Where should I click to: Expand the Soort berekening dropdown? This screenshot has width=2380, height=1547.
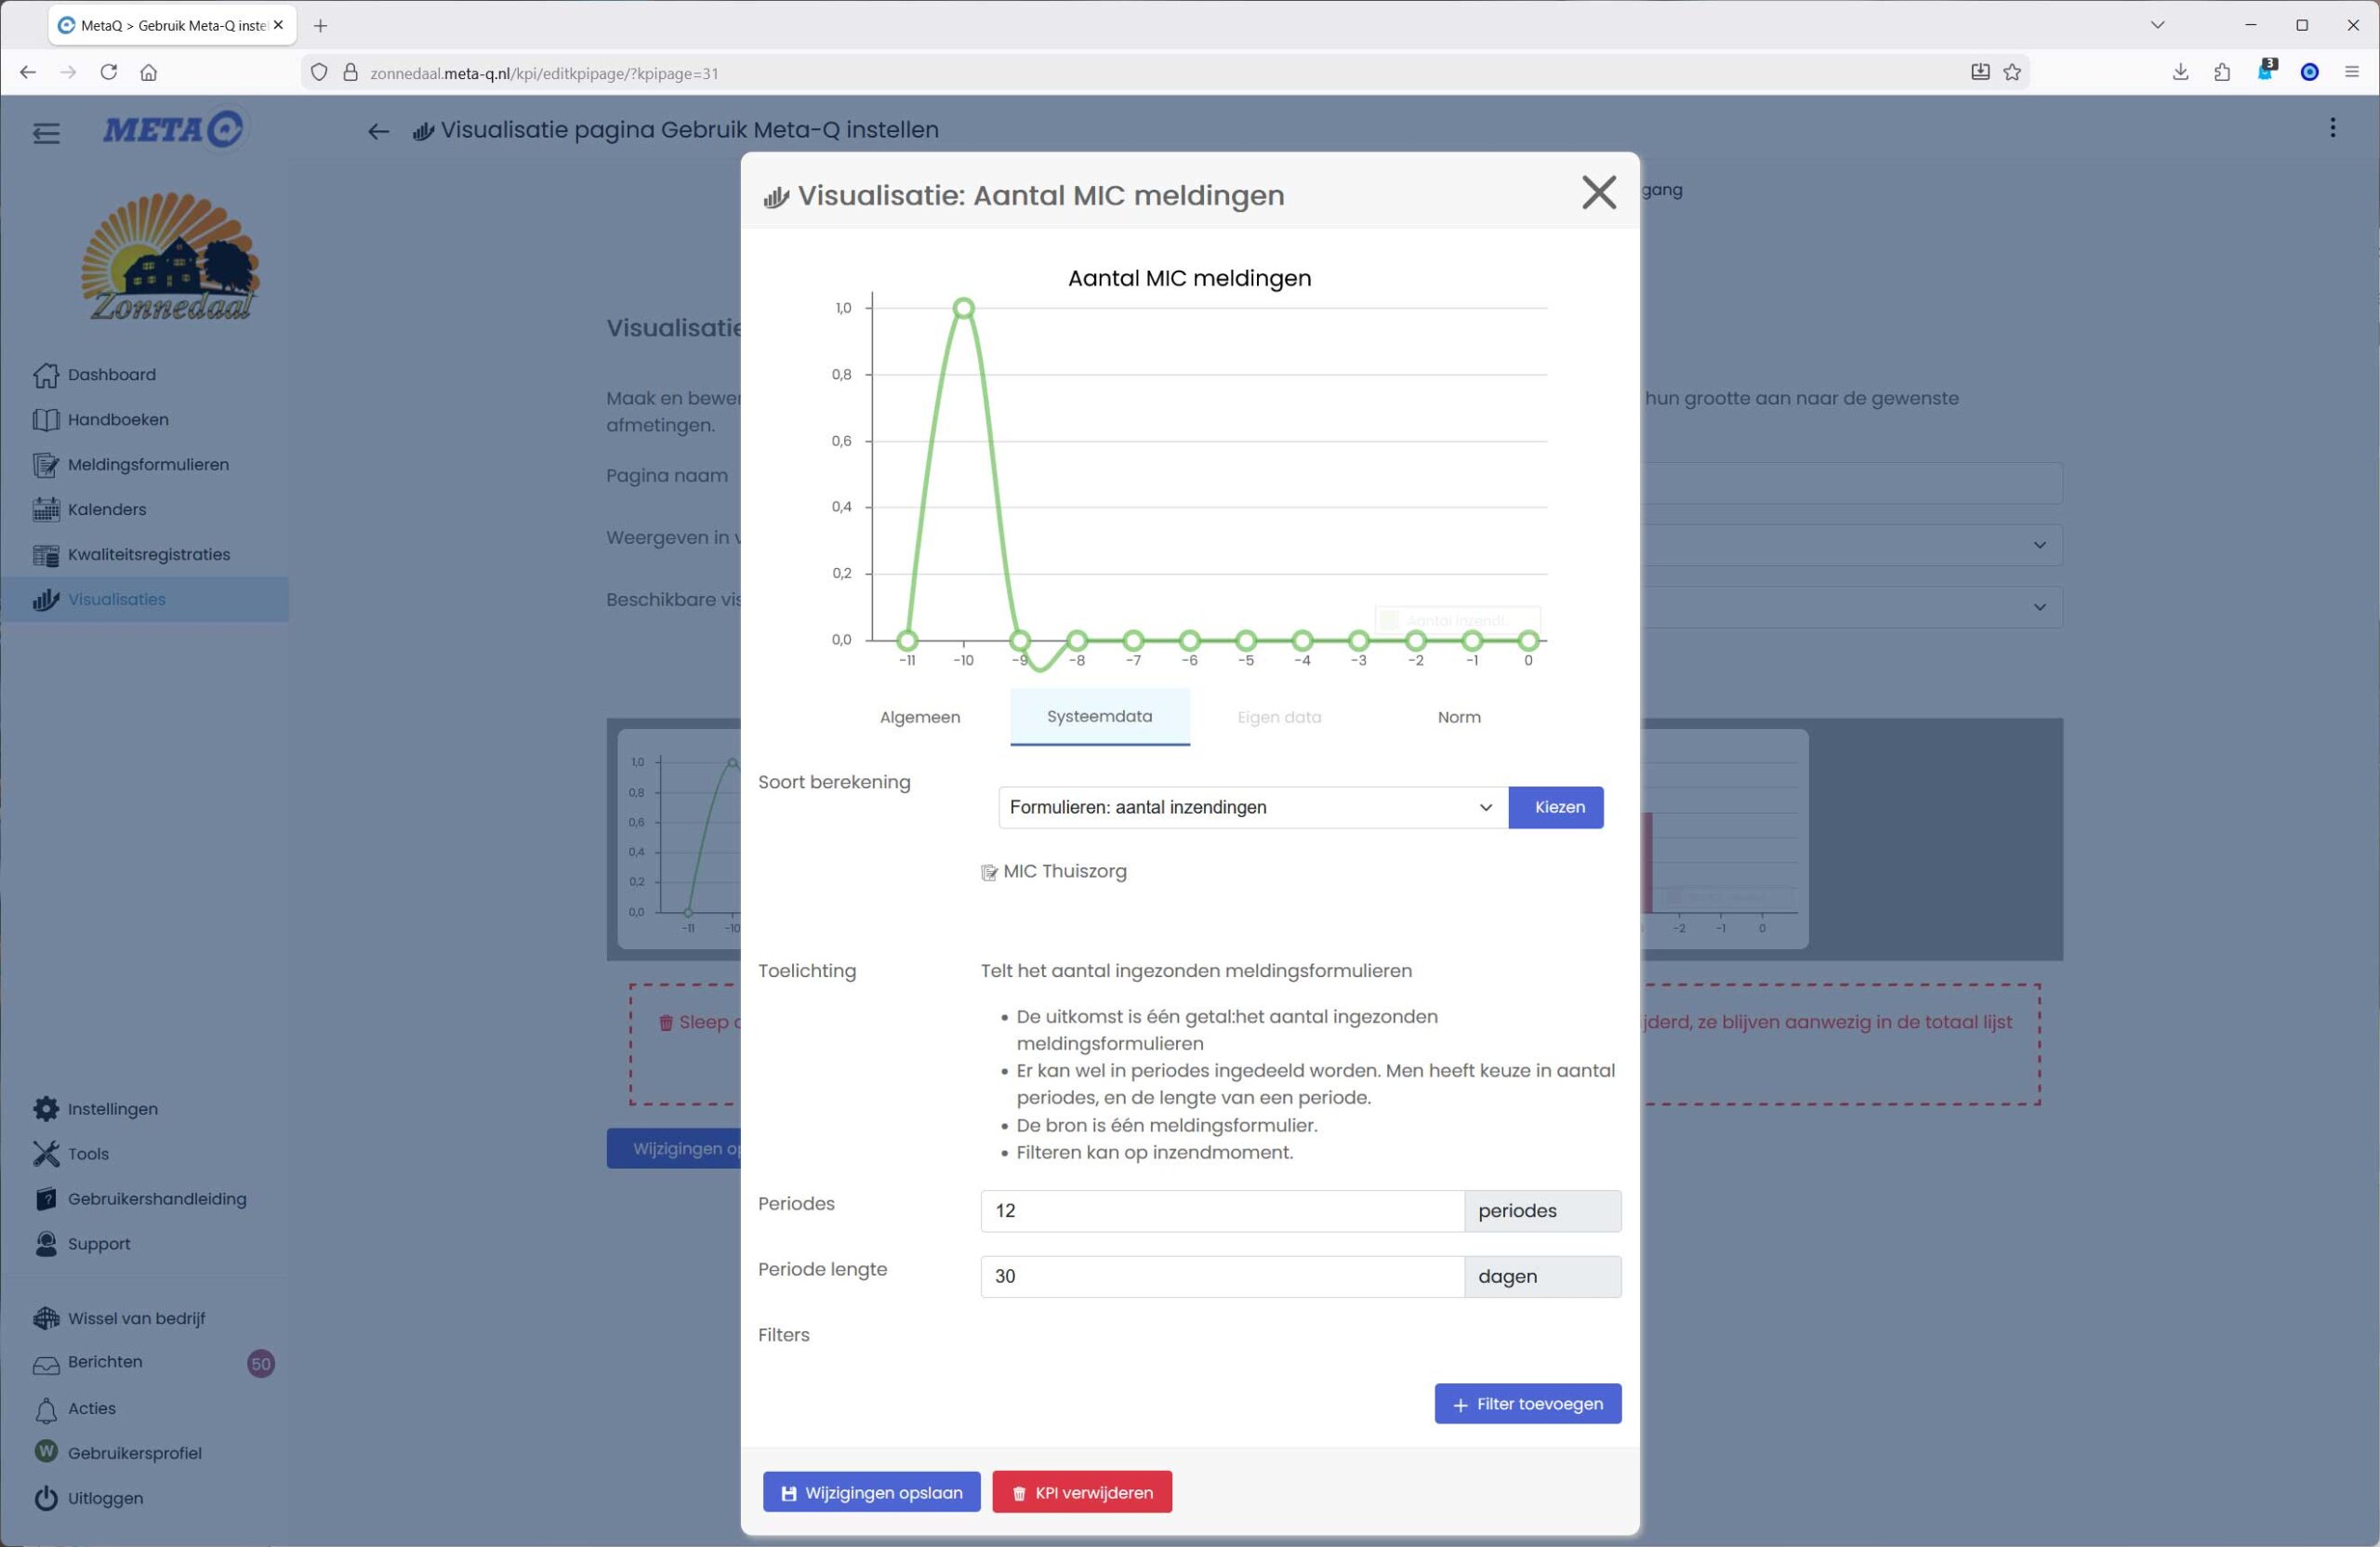coord(1252,807)
